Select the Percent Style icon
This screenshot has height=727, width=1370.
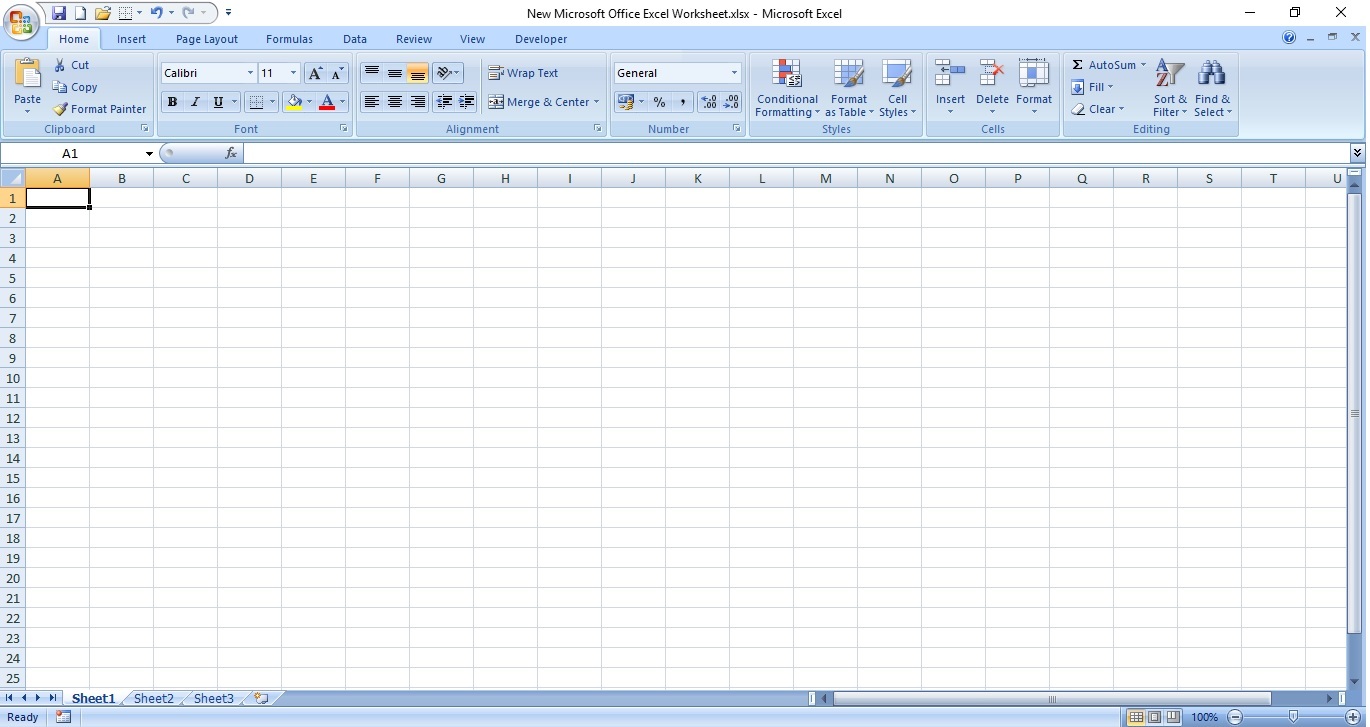point(659,102)
